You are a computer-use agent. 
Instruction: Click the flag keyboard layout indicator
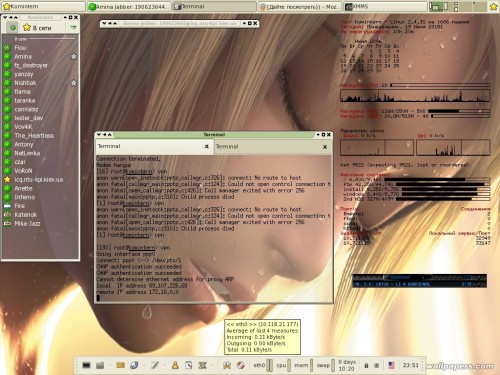[391, 365]
